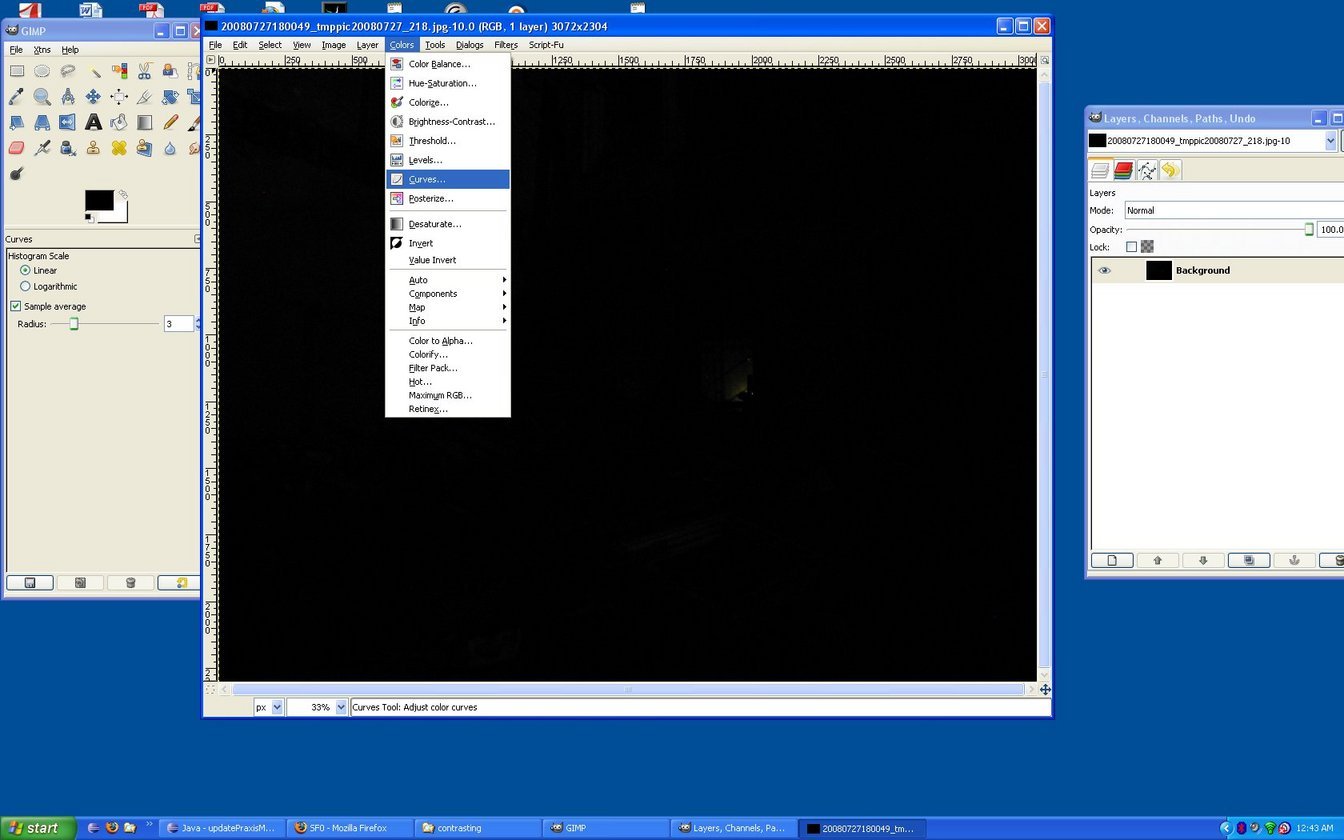This screenshot has width=1344, height=840.
Task: Select the Text tool in toolbox
Action: coord(93,123)
